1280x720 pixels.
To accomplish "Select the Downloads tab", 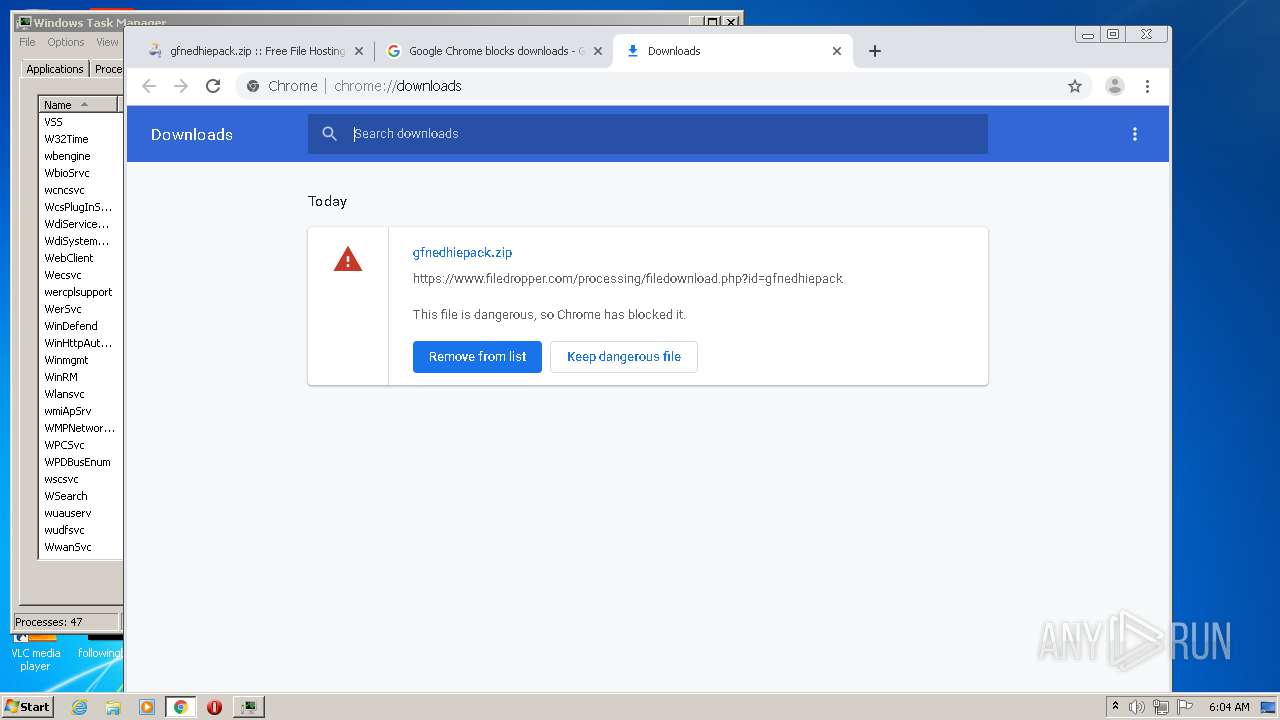I will pos(733,51).
